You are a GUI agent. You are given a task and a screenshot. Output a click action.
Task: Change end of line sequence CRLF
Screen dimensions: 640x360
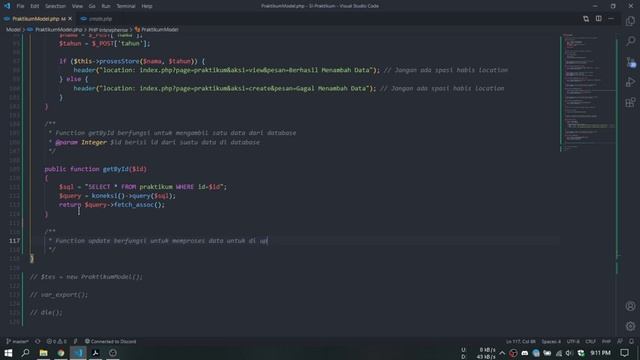point(590,341)
